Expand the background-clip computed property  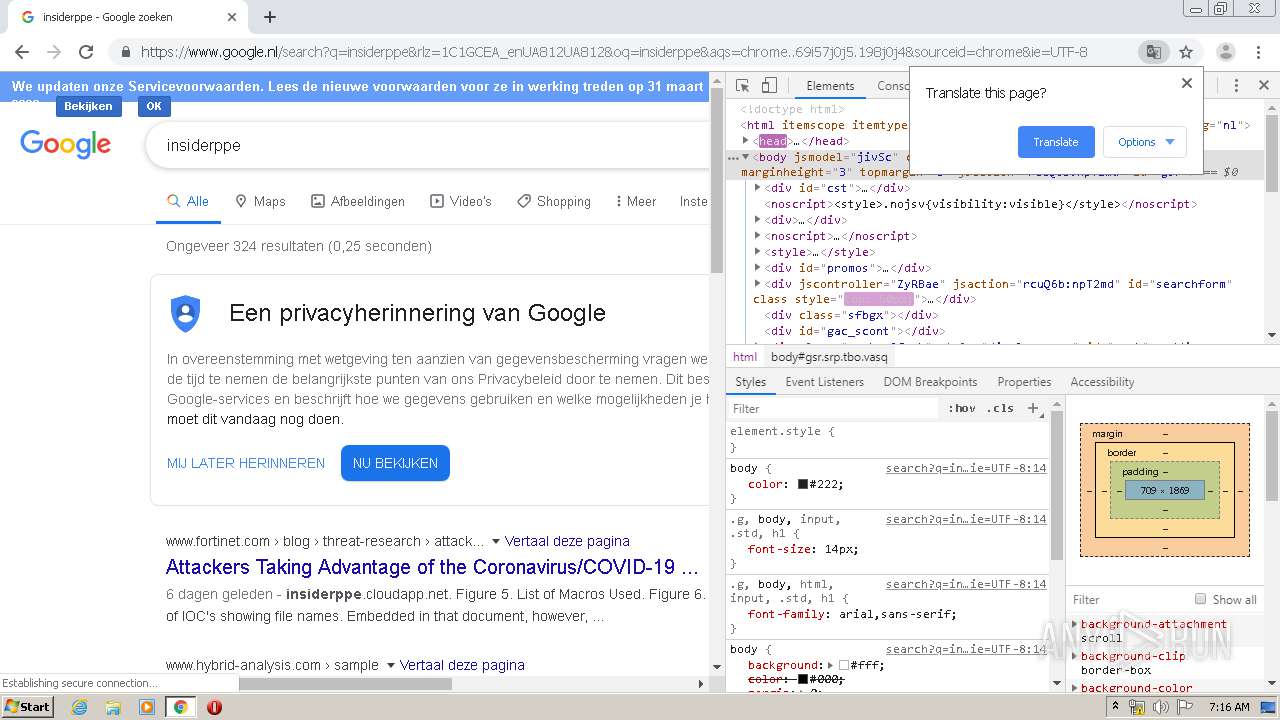tap(1076, 656)
